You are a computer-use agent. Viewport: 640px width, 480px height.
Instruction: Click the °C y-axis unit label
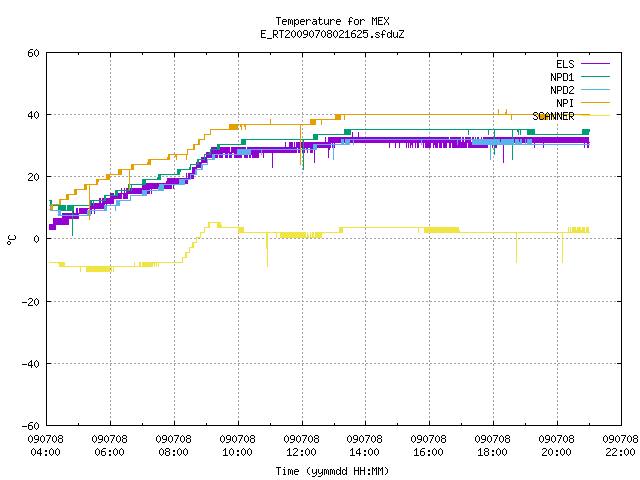(x=12, y=240)
